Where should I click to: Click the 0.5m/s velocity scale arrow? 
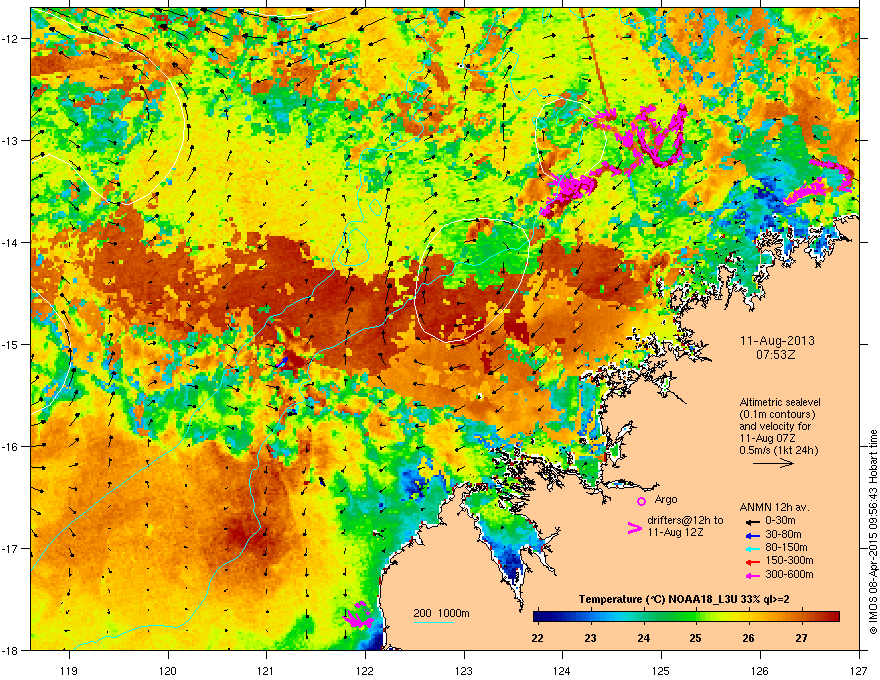click(773, 463)
